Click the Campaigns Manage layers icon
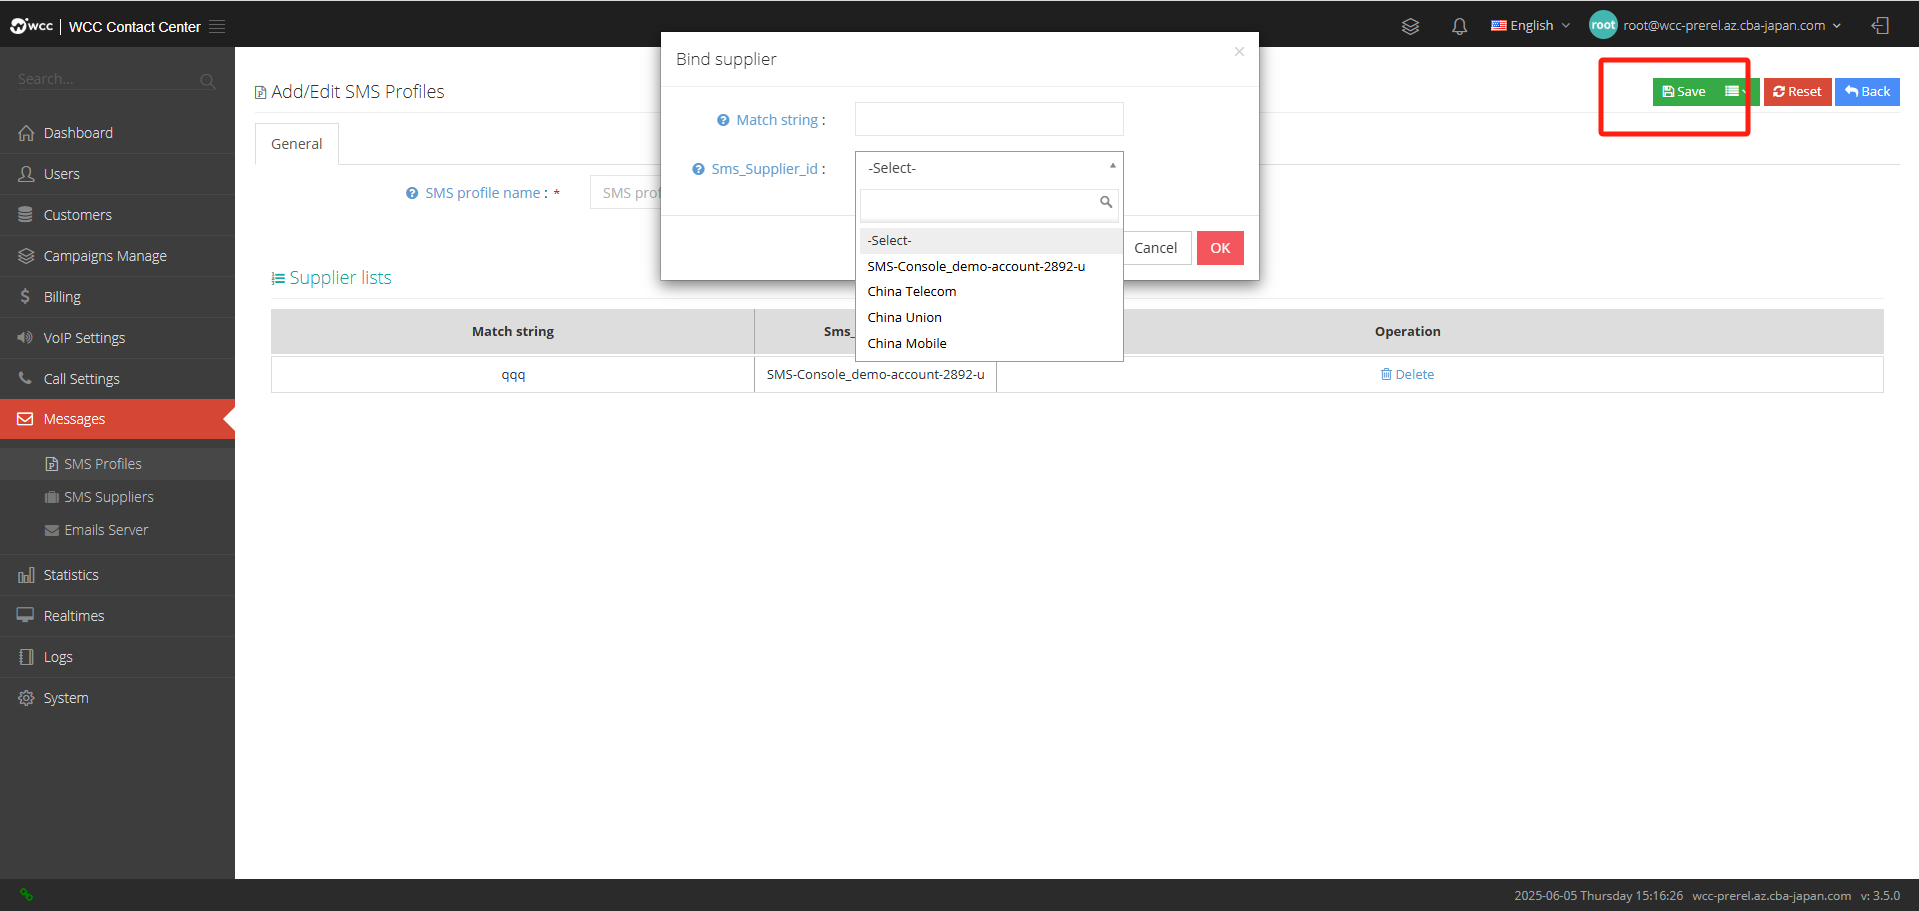This screenshot has width=1919, height=911. (26, 256)
